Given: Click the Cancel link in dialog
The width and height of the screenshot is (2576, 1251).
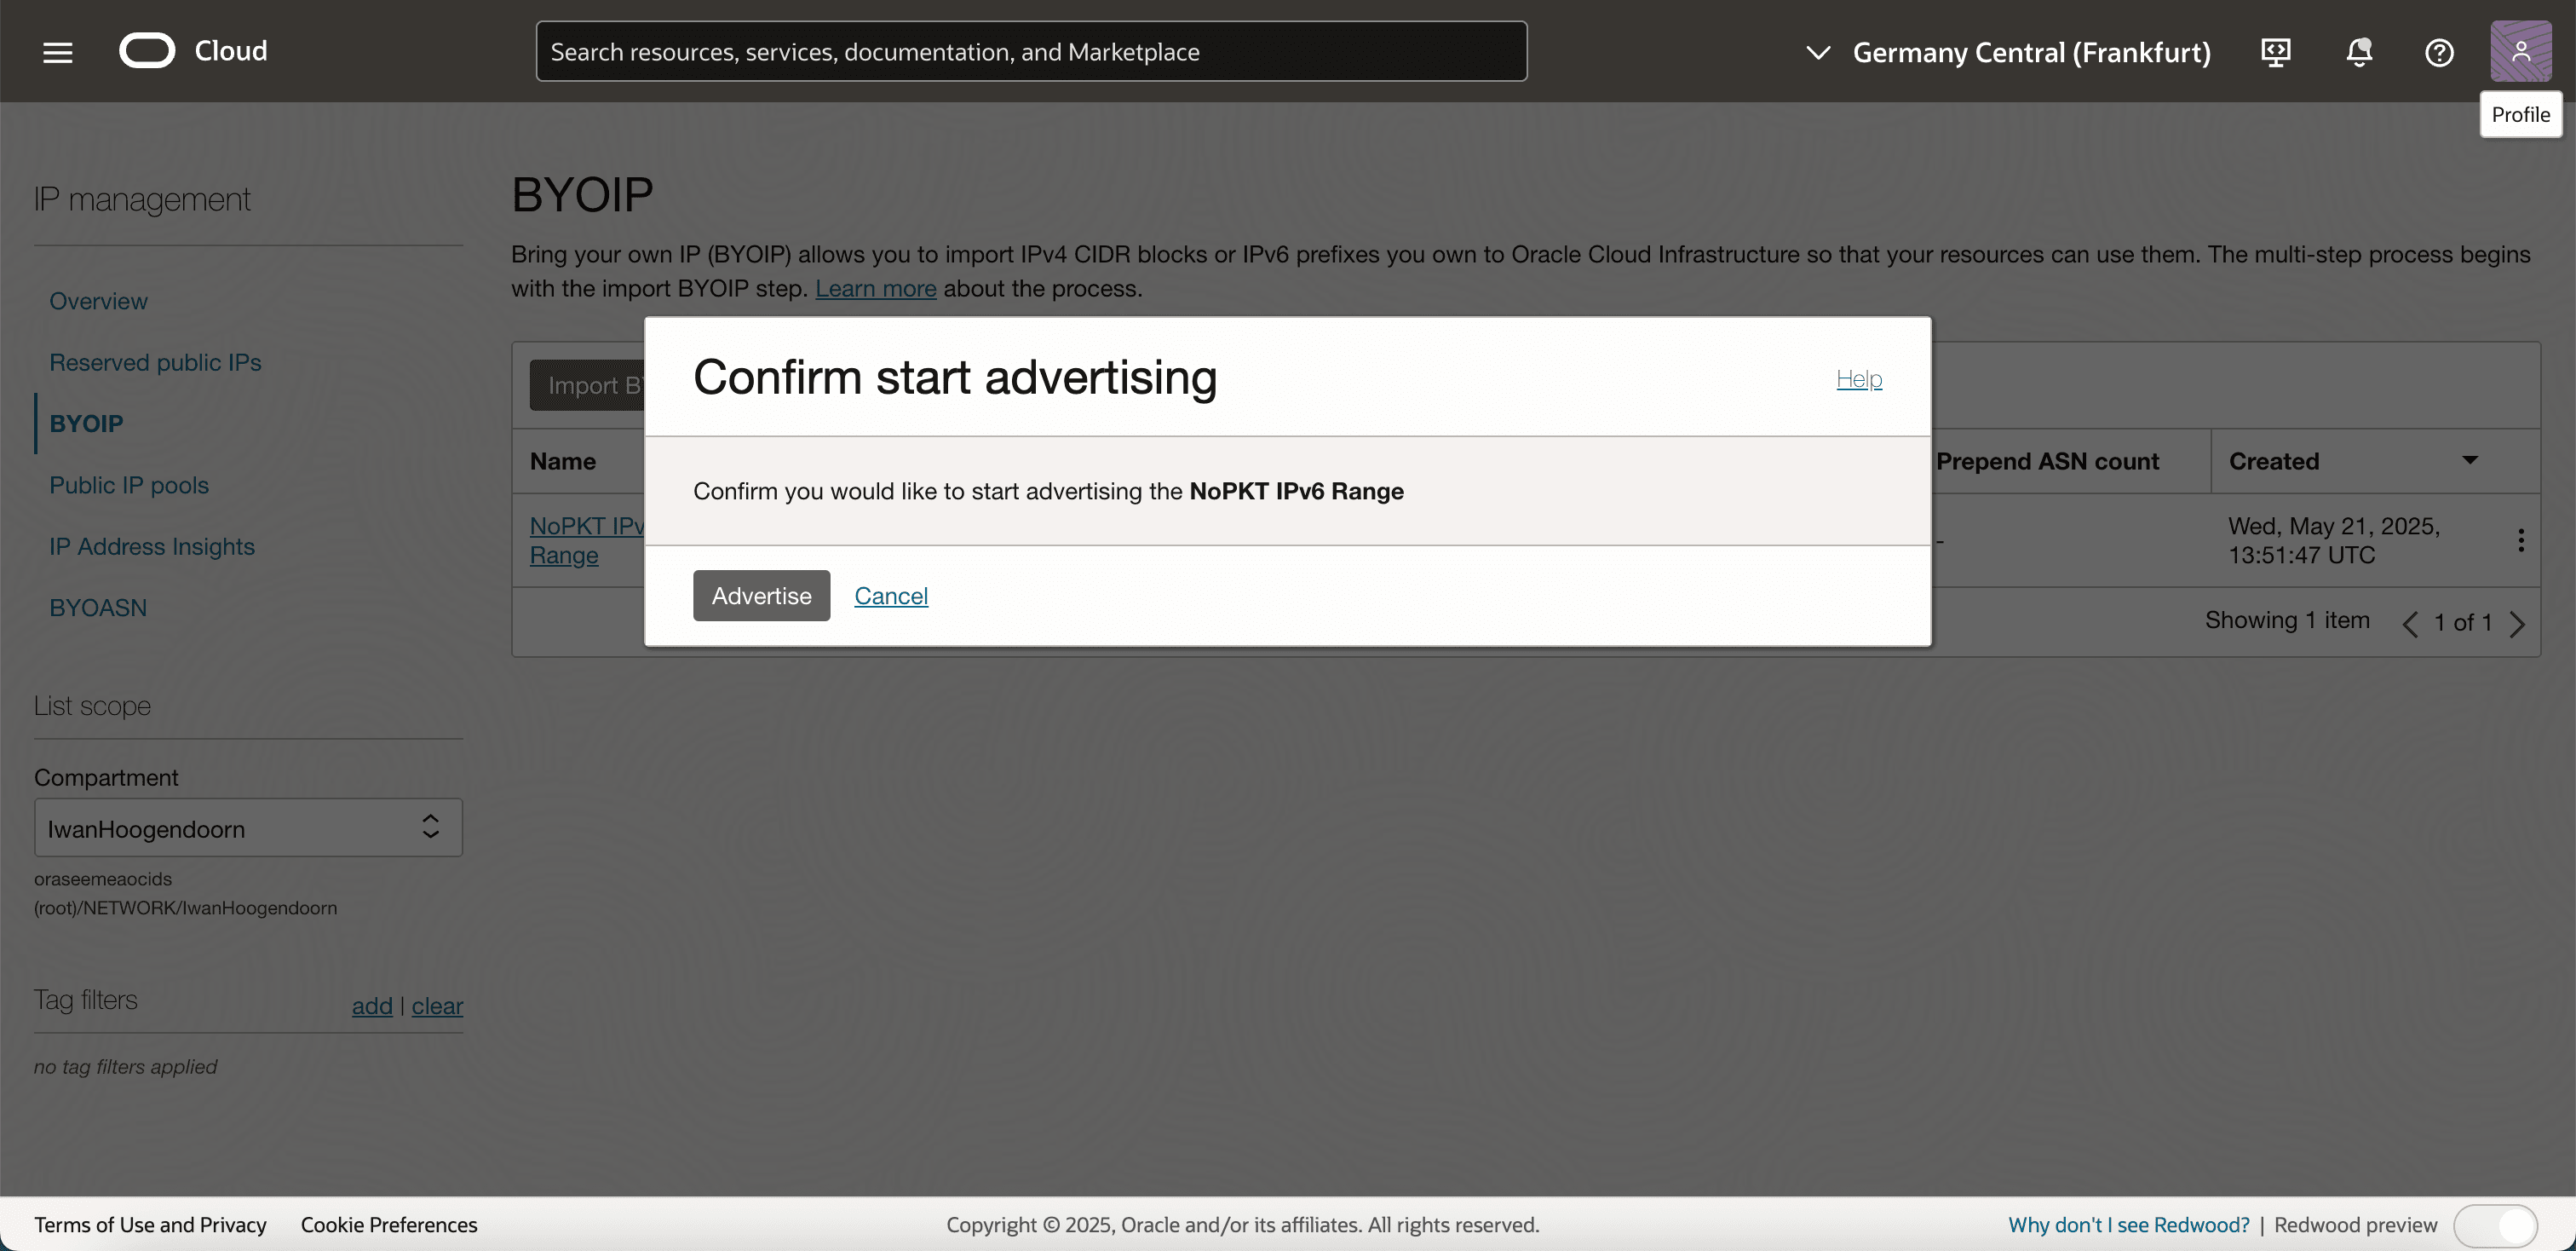Looking at the screenshot, I should [x=890, y=595].
